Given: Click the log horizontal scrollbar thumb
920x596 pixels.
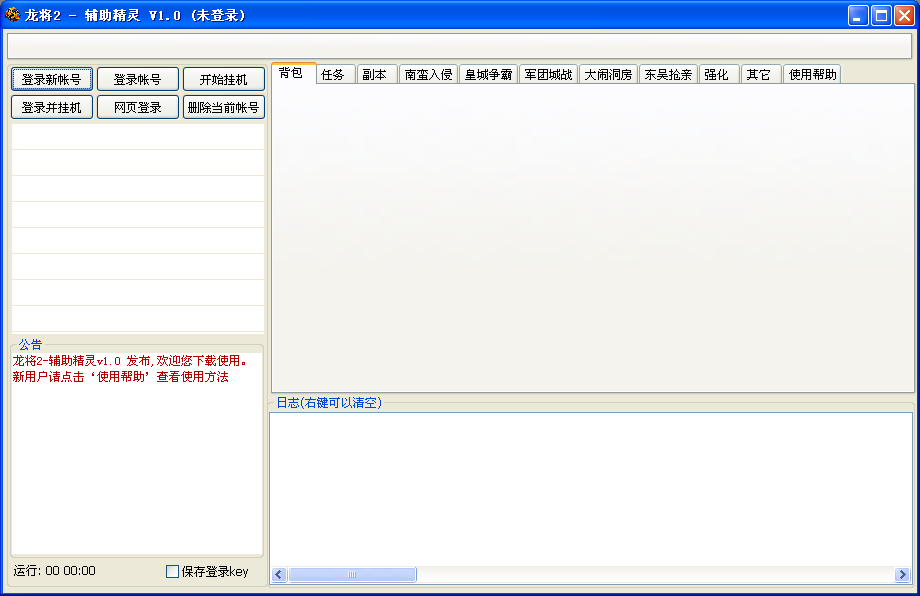Looking at the screenshot, I should 352,574.
